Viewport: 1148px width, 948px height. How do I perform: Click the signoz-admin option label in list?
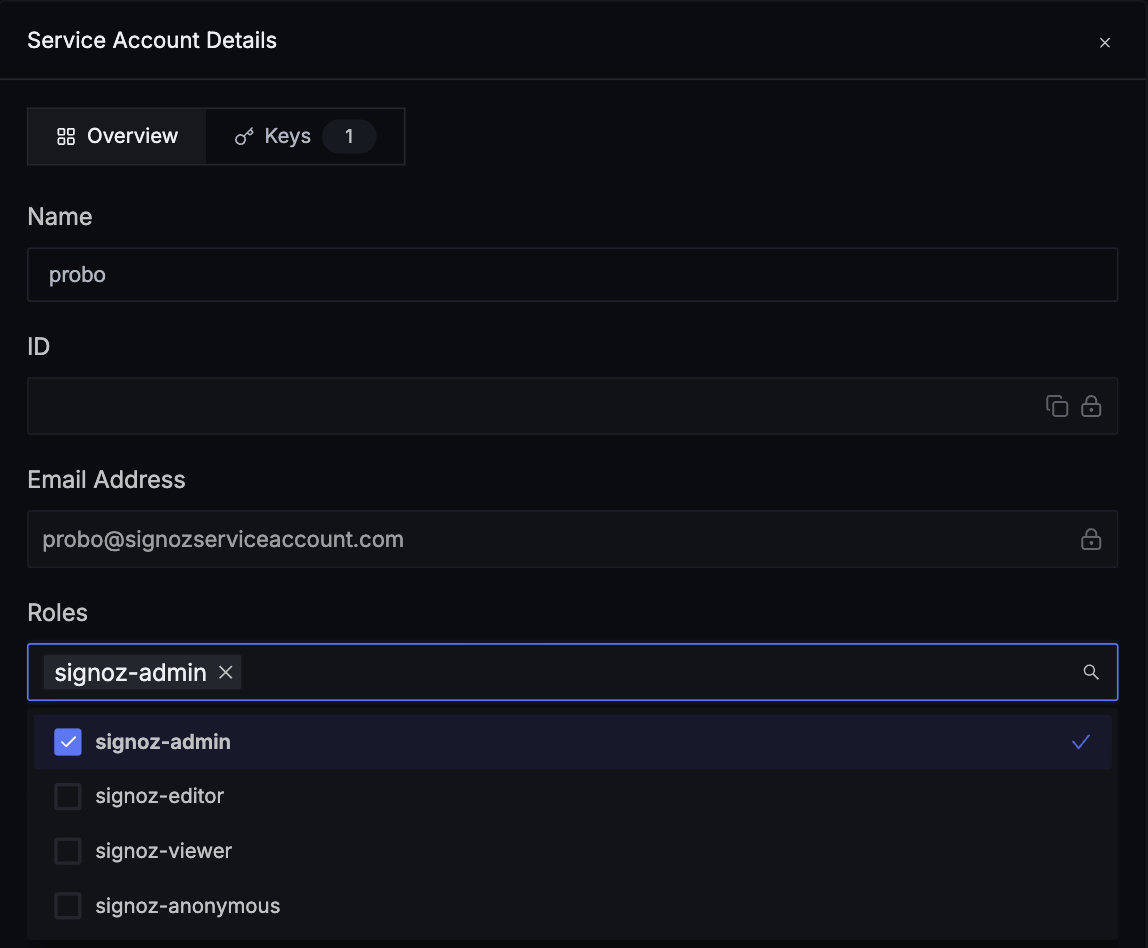pyautogui.click(x=163, y=742)
